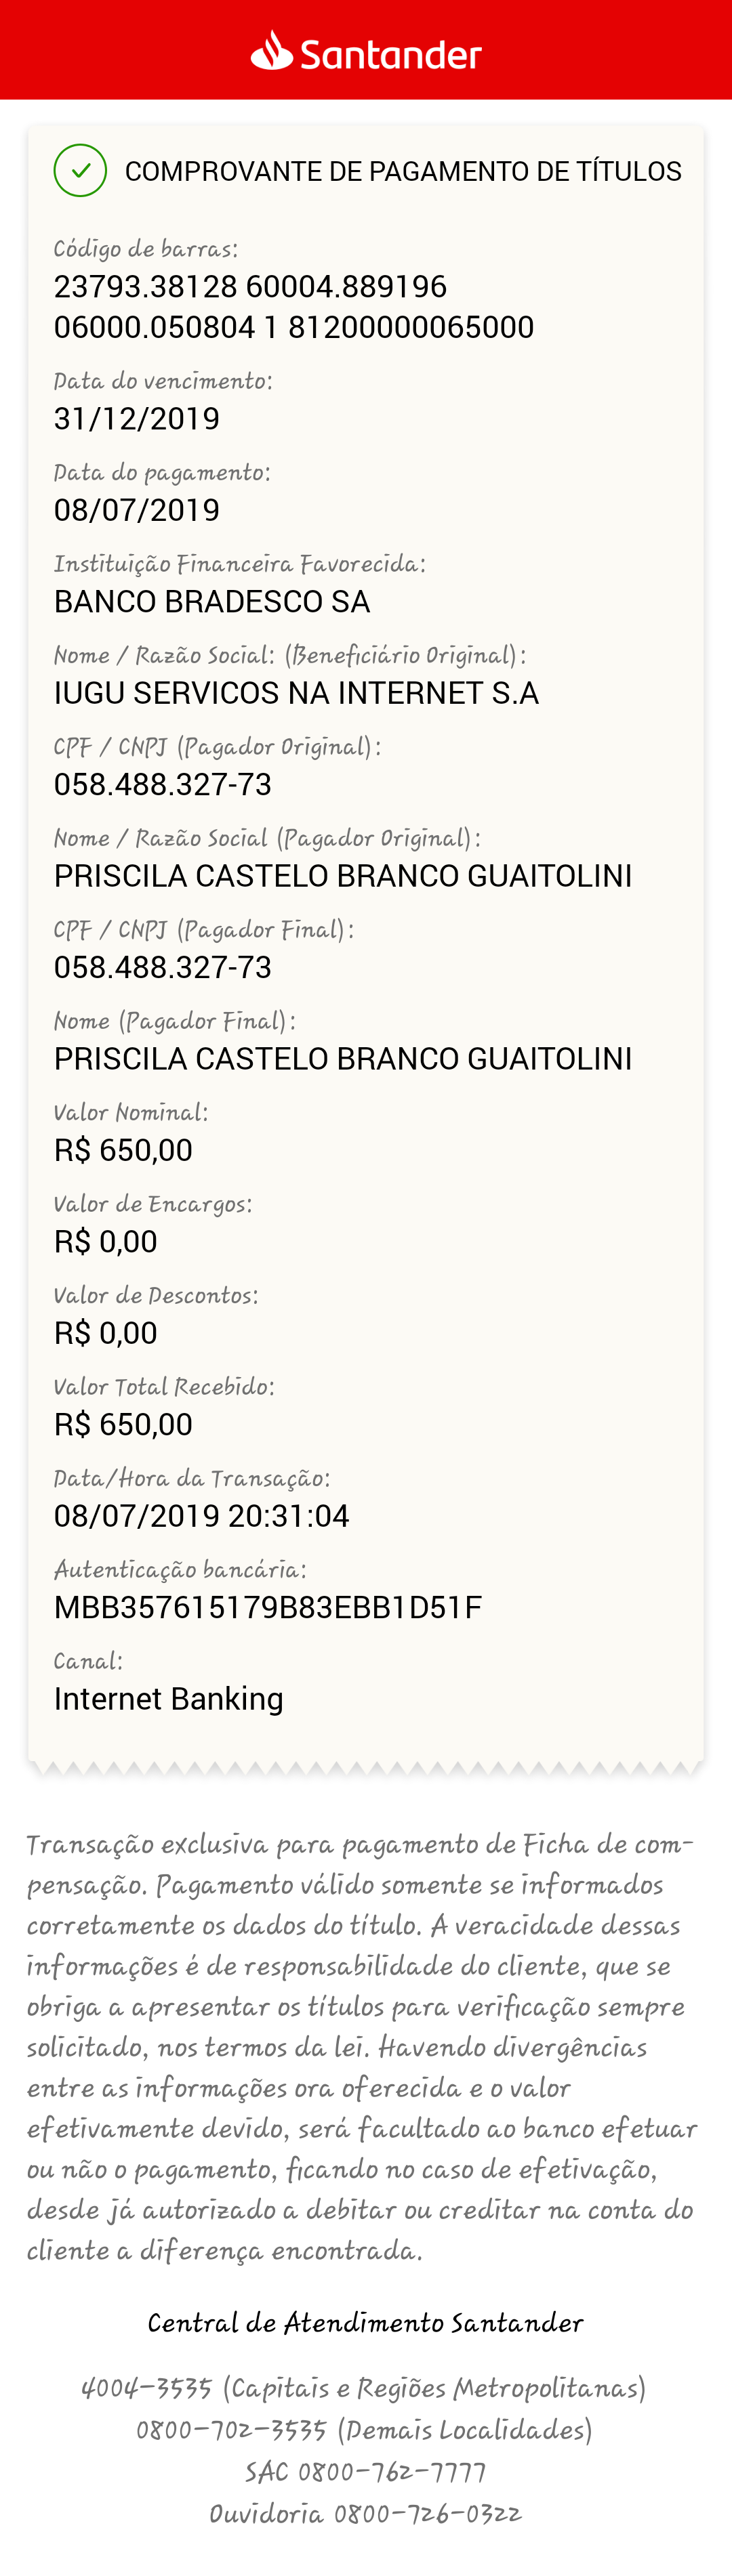The width and height of the screenshot is (732, 2576).
Task: Click the Internet Banking channel value
Action: click(169, 1699)
